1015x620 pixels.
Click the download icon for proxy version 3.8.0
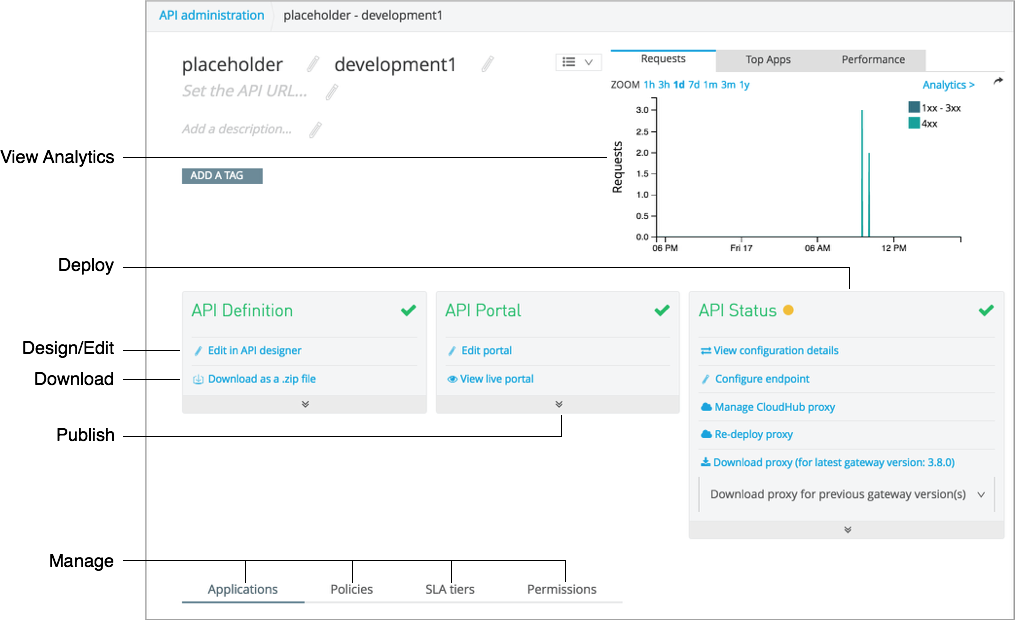tap(708, 461)
